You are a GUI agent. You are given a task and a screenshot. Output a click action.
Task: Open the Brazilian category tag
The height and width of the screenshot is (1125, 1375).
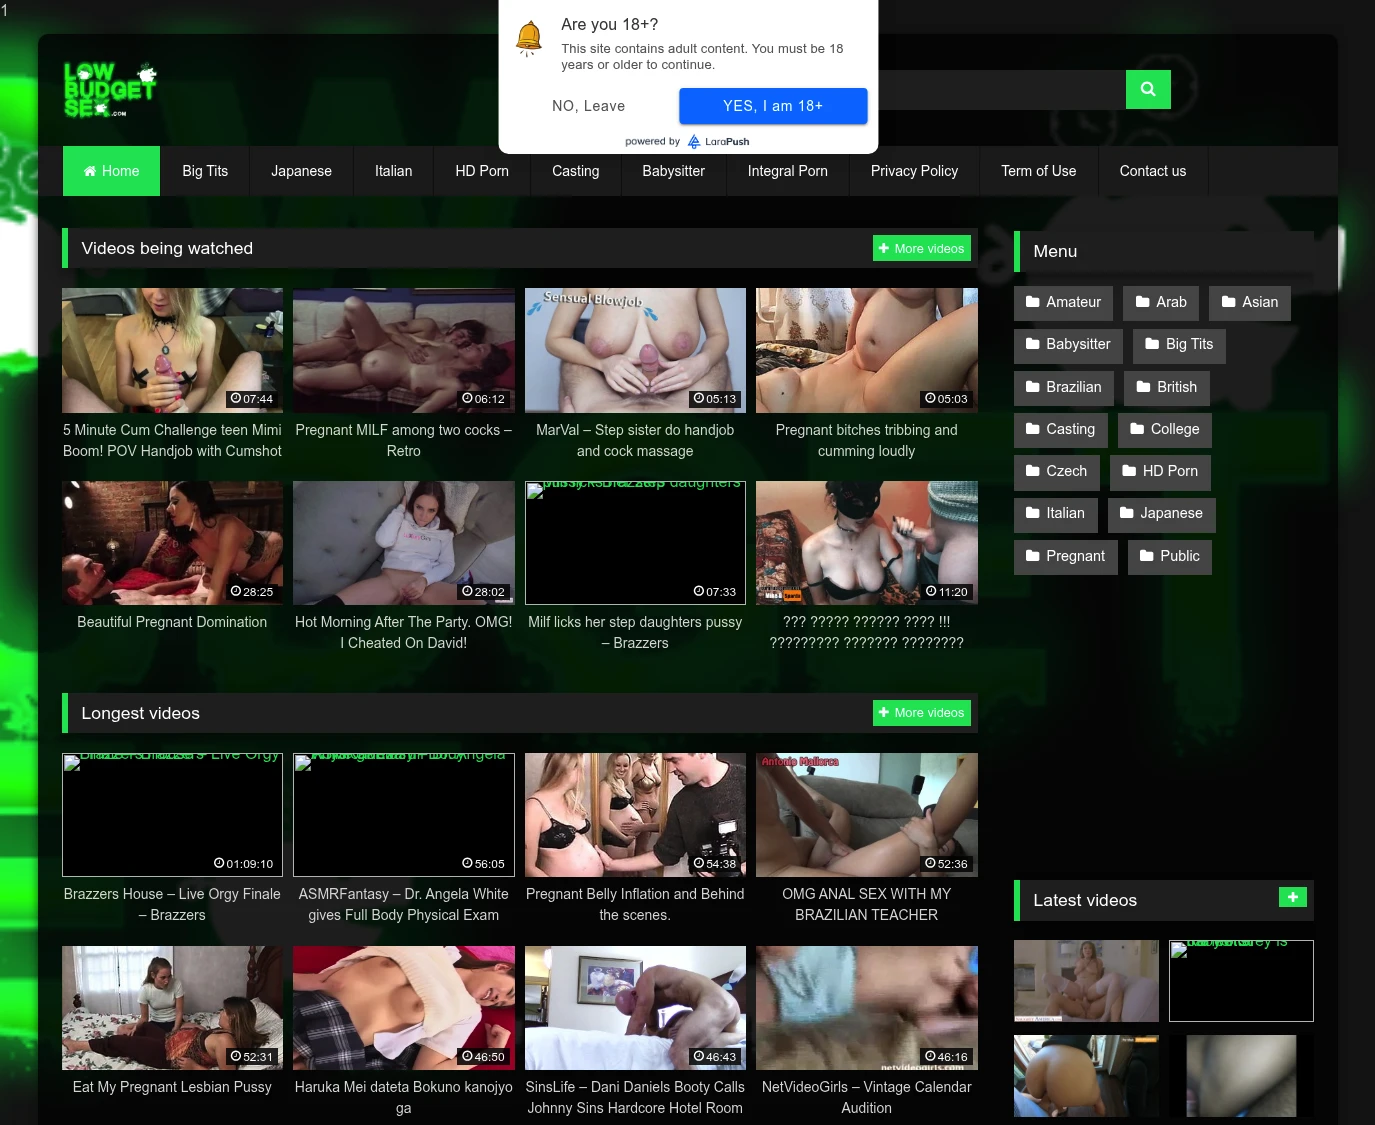(x=1063, y=387)
